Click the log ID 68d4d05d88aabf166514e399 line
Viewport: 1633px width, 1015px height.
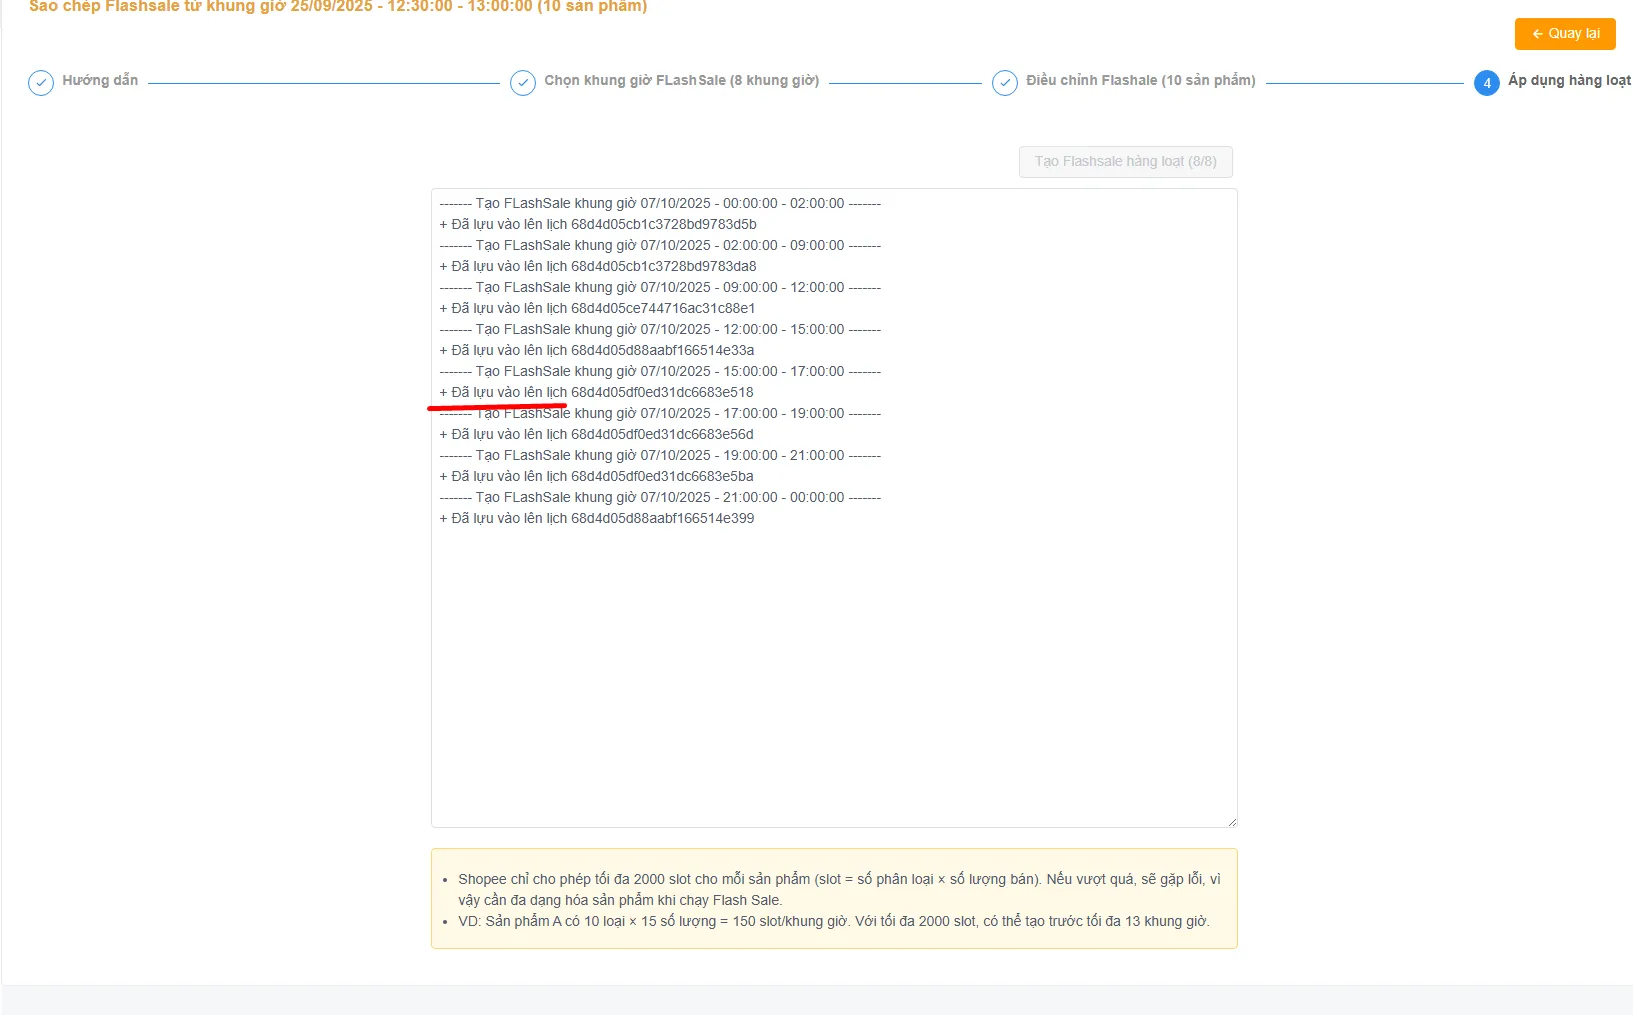(x=597, y=518)
